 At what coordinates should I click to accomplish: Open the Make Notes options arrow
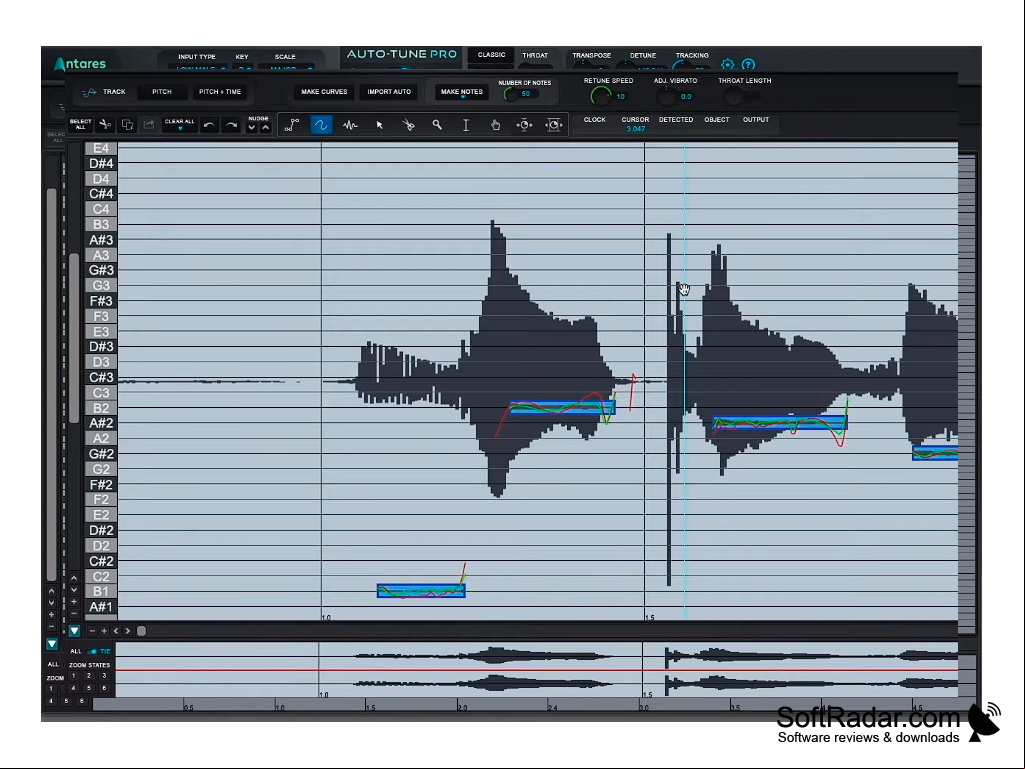(x=463, y=97)
